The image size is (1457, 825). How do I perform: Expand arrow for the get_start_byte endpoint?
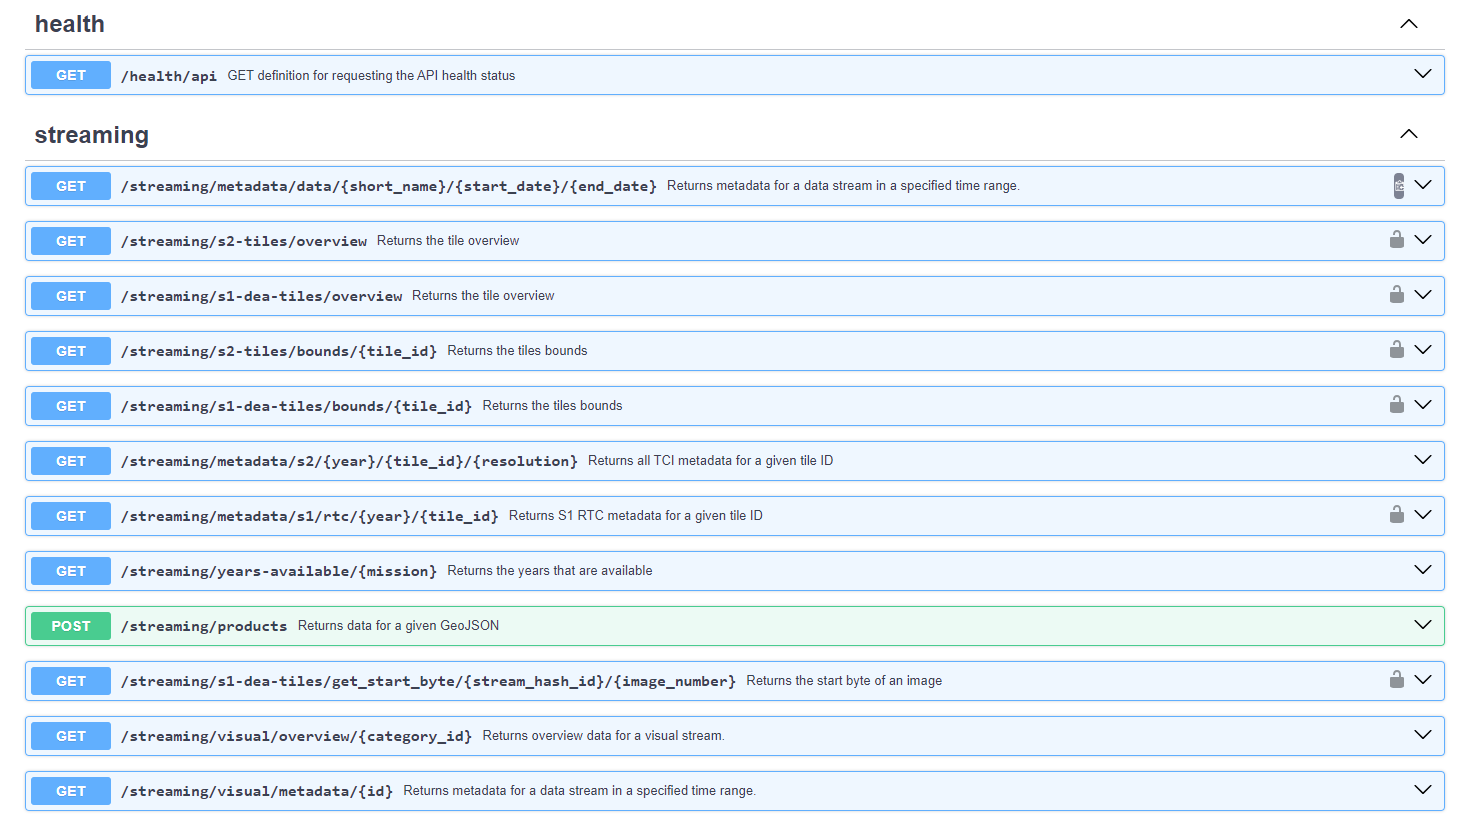tap(1423, 680)
